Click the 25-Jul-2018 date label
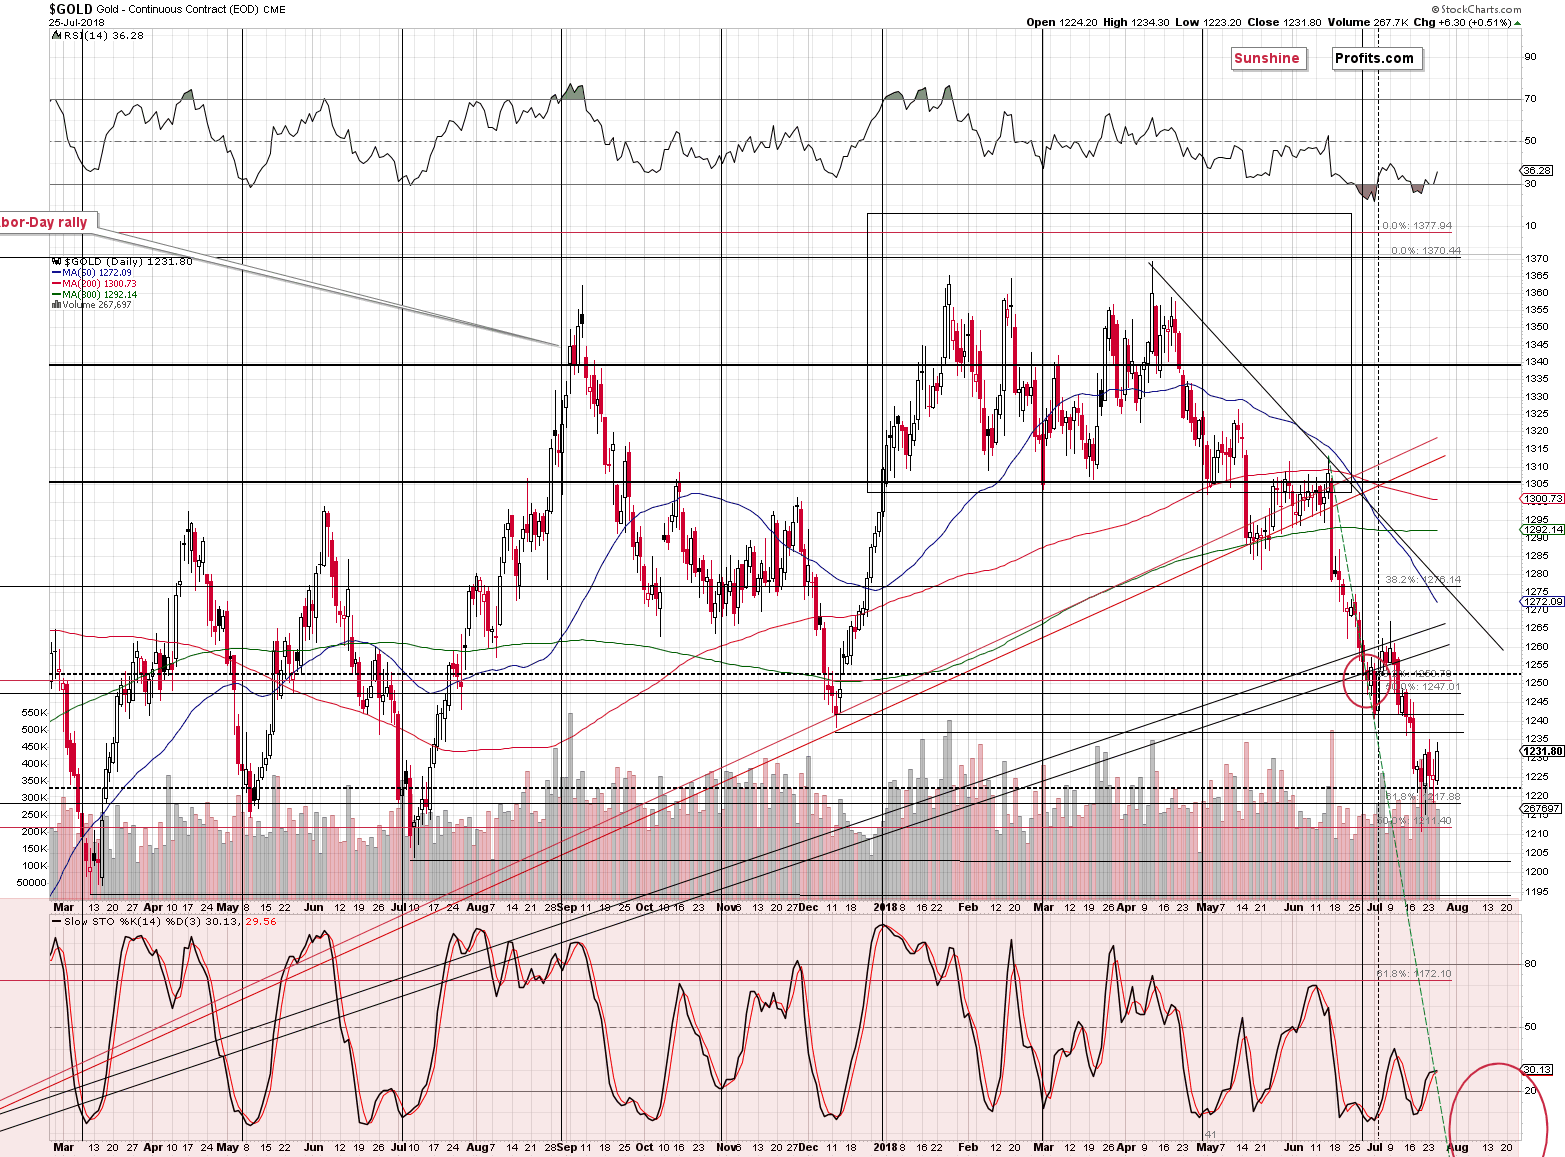 (x=77, y=22)
